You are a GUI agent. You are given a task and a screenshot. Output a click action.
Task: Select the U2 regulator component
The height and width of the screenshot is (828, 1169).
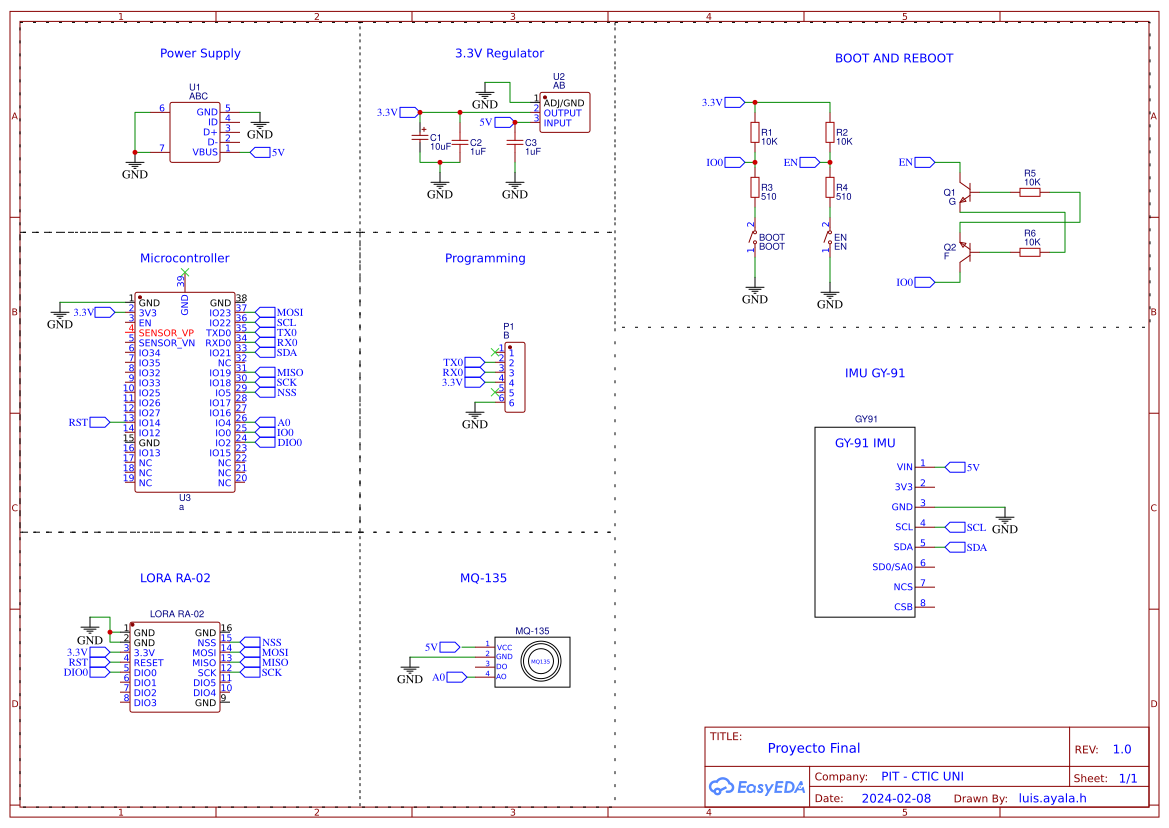coord(563,110)
